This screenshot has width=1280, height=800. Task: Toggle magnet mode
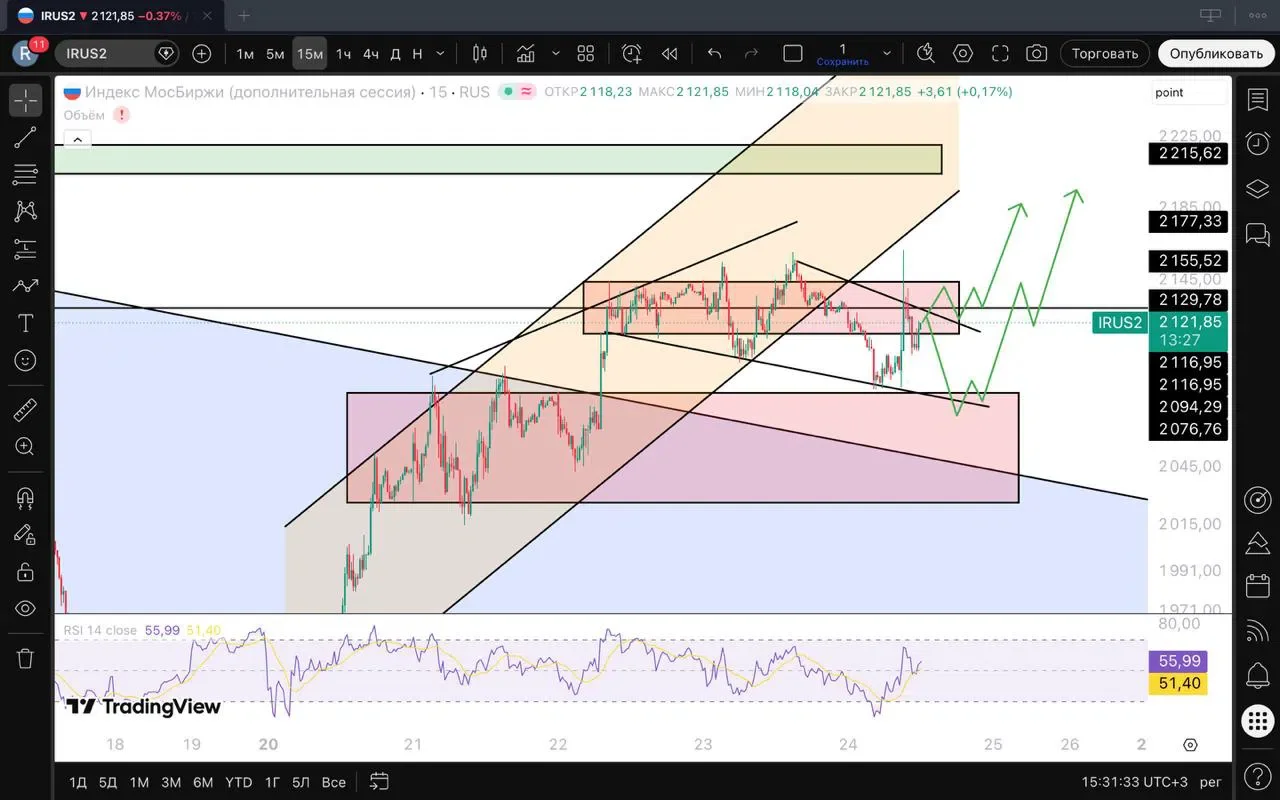coord(25,497)
